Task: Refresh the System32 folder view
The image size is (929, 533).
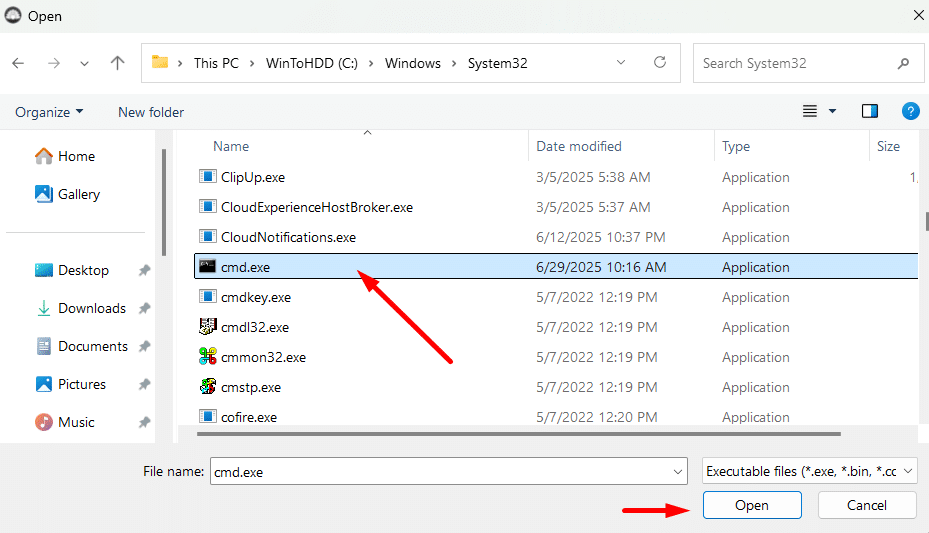Action: (x=659, y=62)
